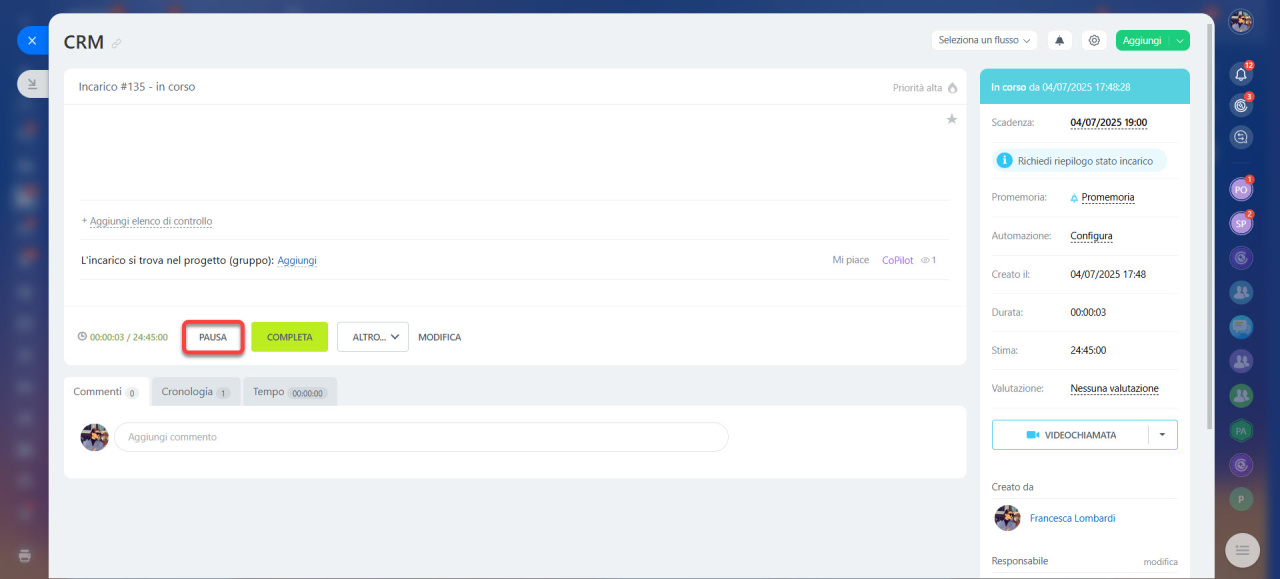
Task: Open the Seleziona un flusso dropdown
Action: [985, 40]
